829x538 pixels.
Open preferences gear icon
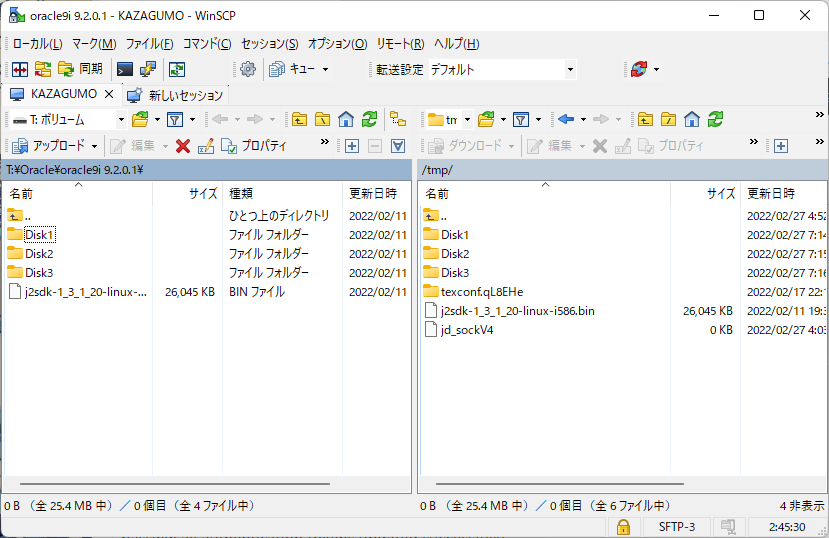(247, 69)
